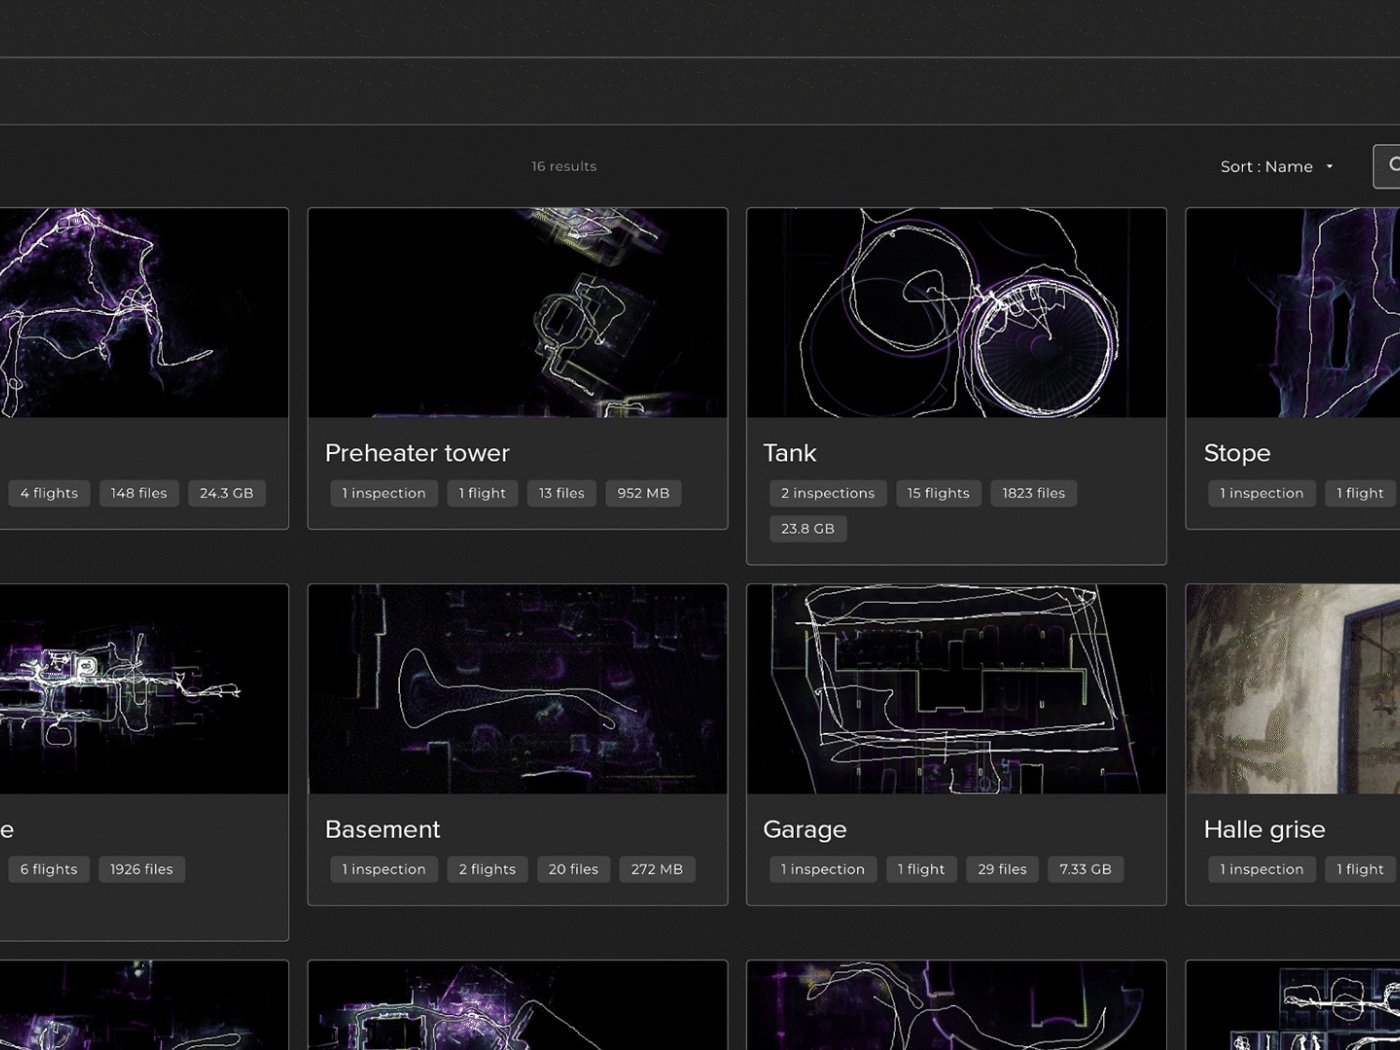Click the Basement asset title
Viewport: 1400px width, 1050px height.
point(382,829)
